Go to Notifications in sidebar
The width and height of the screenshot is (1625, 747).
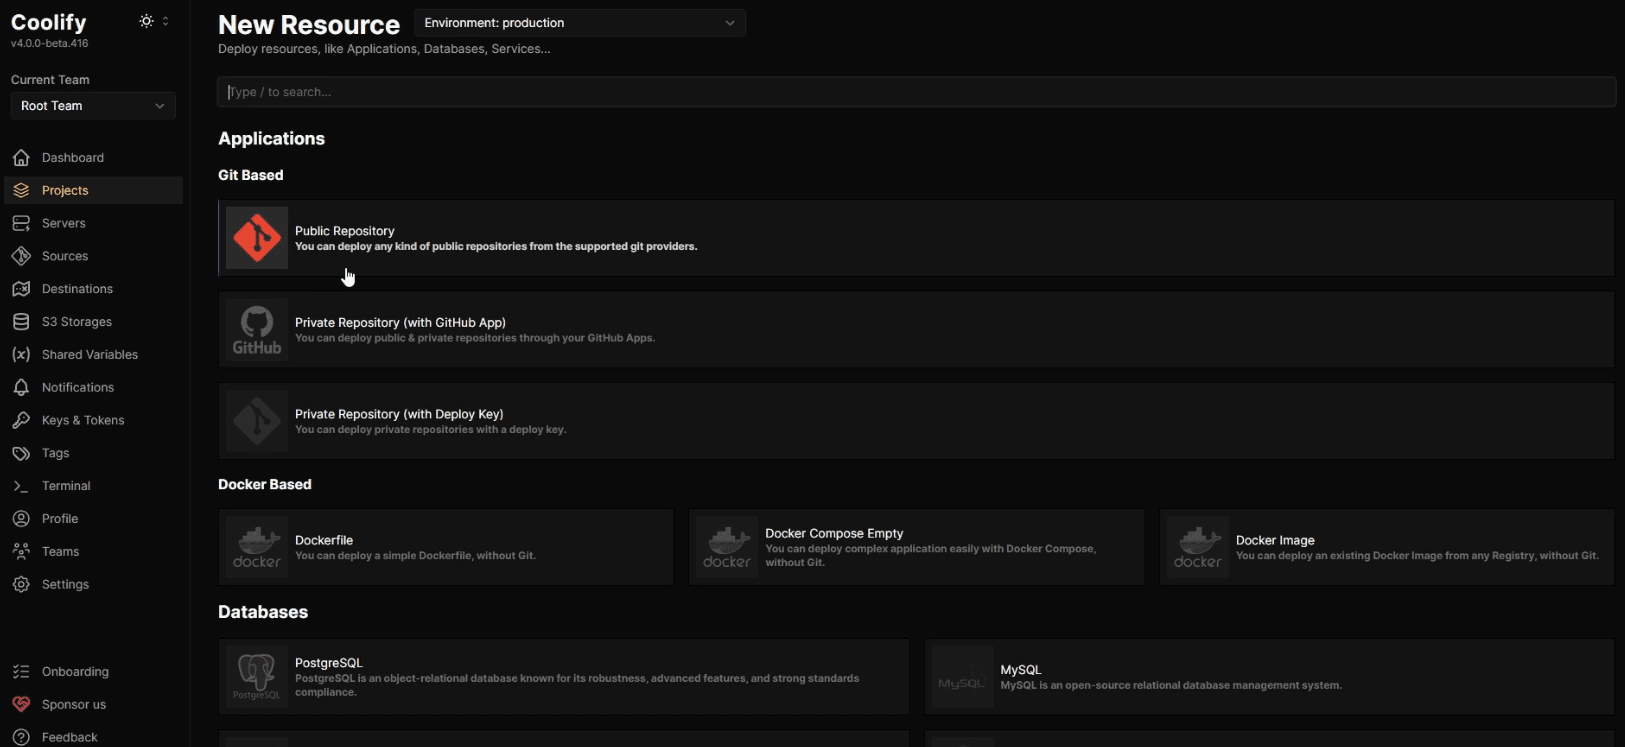pyautogui.click(x=93, y=388)
